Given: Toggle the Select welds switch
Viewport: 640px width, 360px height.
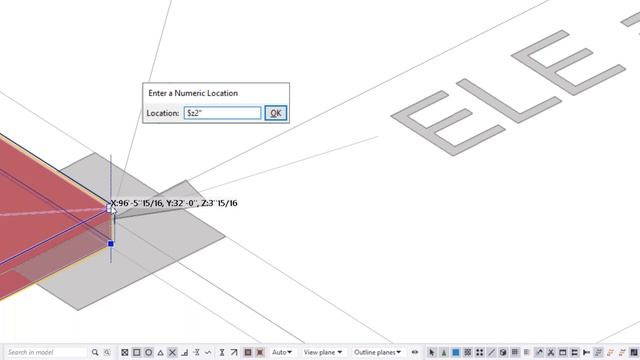Looking at the screenshot, I should (539, 352).
